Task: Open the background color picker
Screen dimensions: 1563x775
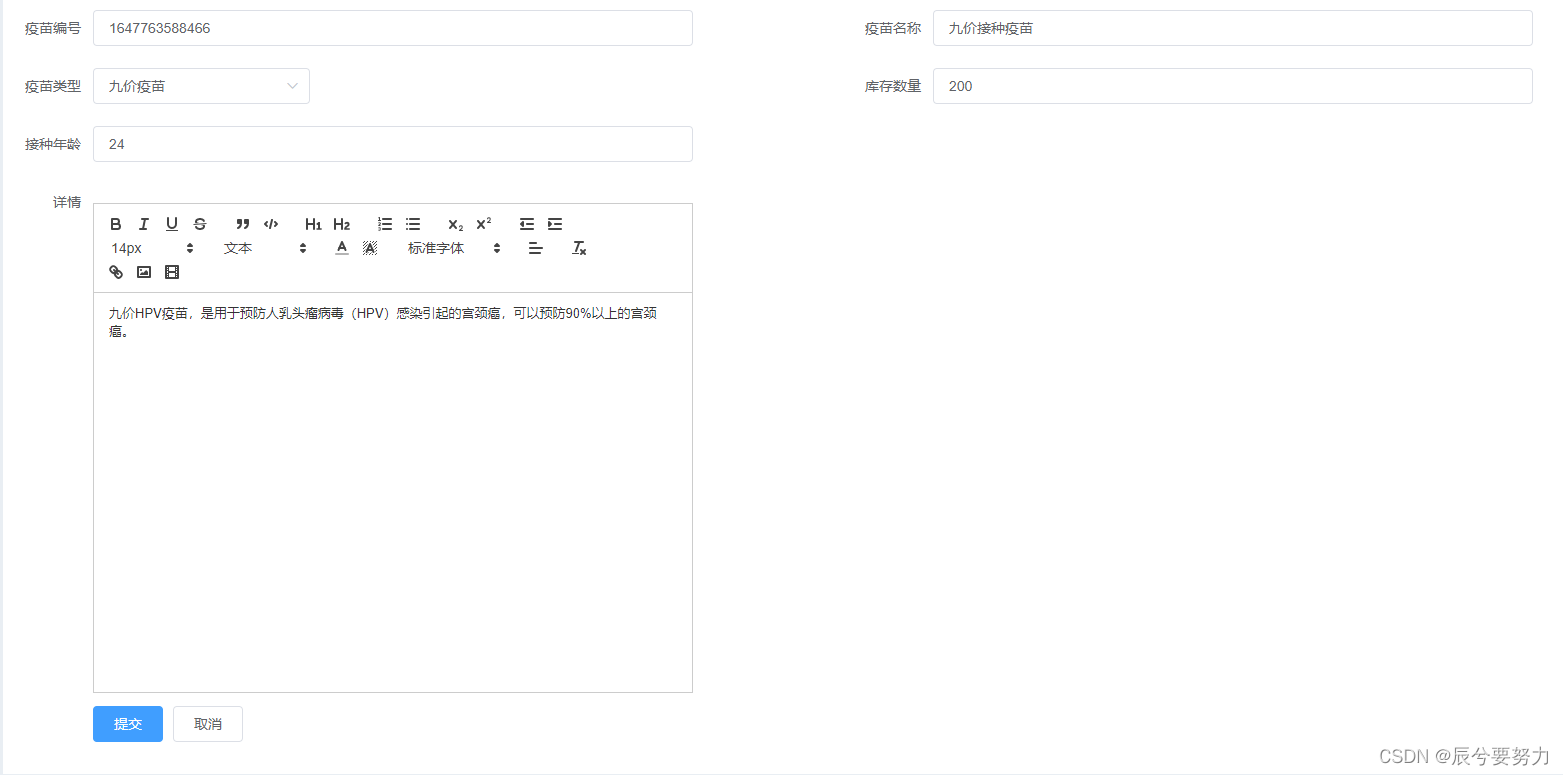Action: pos(369,248)
